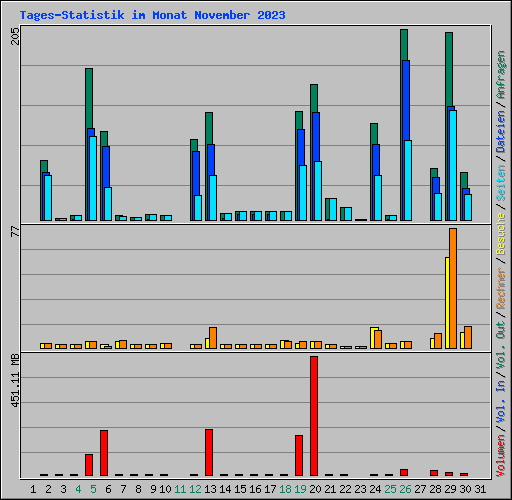Click the orange Rechner bar for day 29

(x=453, y=288)
